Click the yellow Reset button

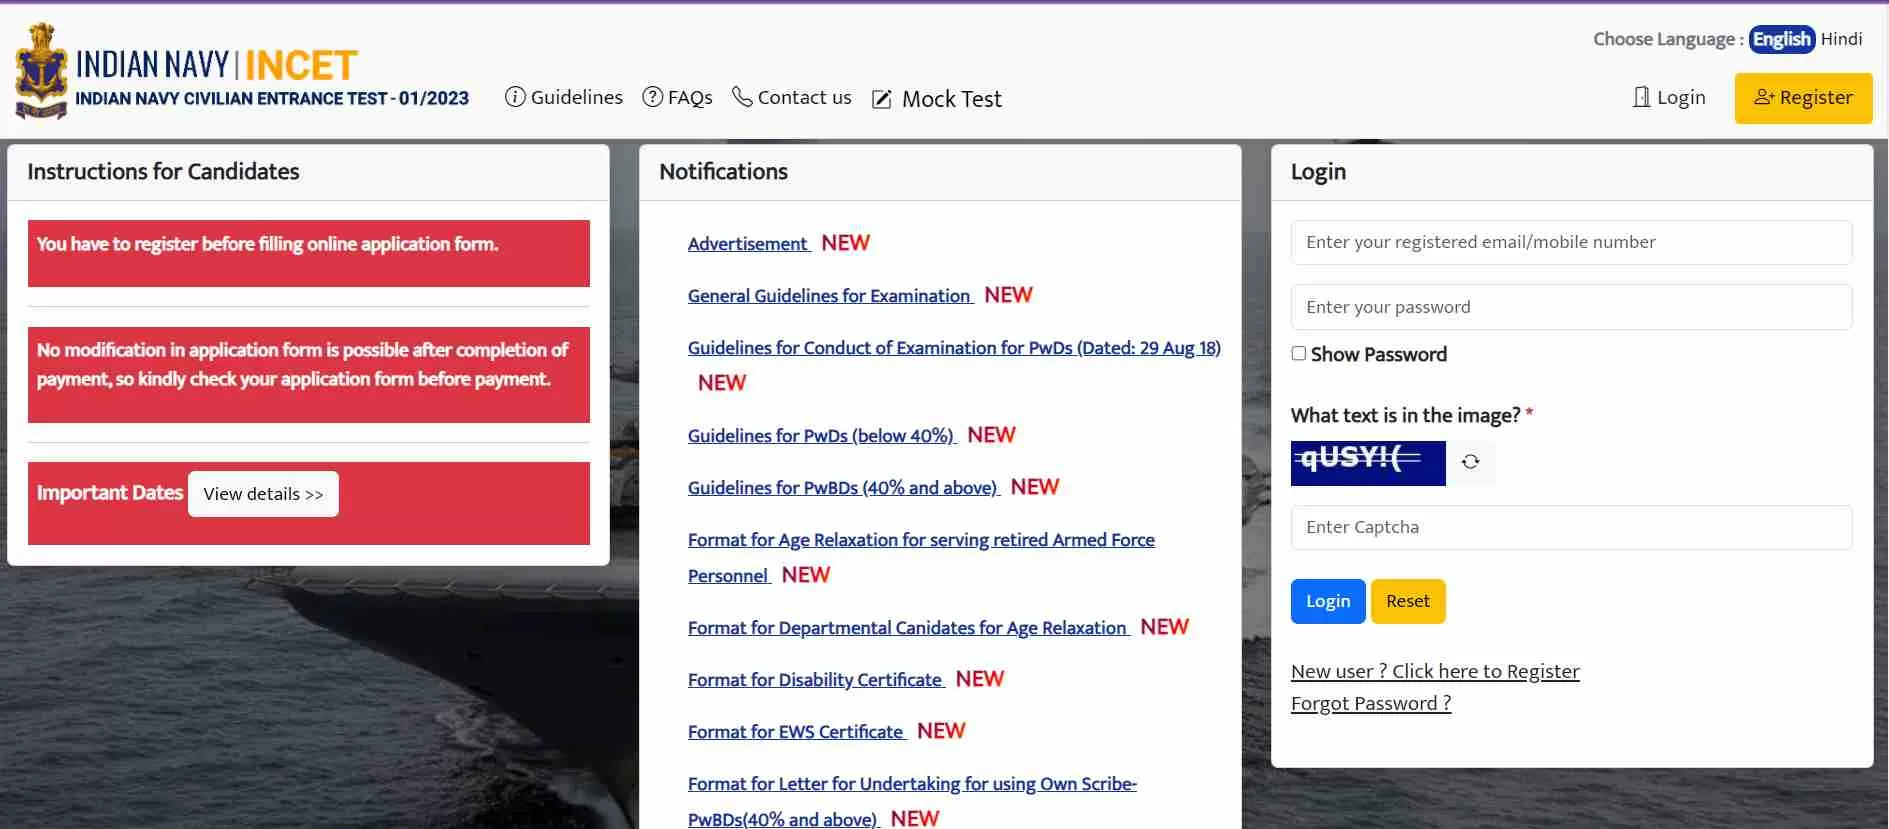pos(1408,601)
